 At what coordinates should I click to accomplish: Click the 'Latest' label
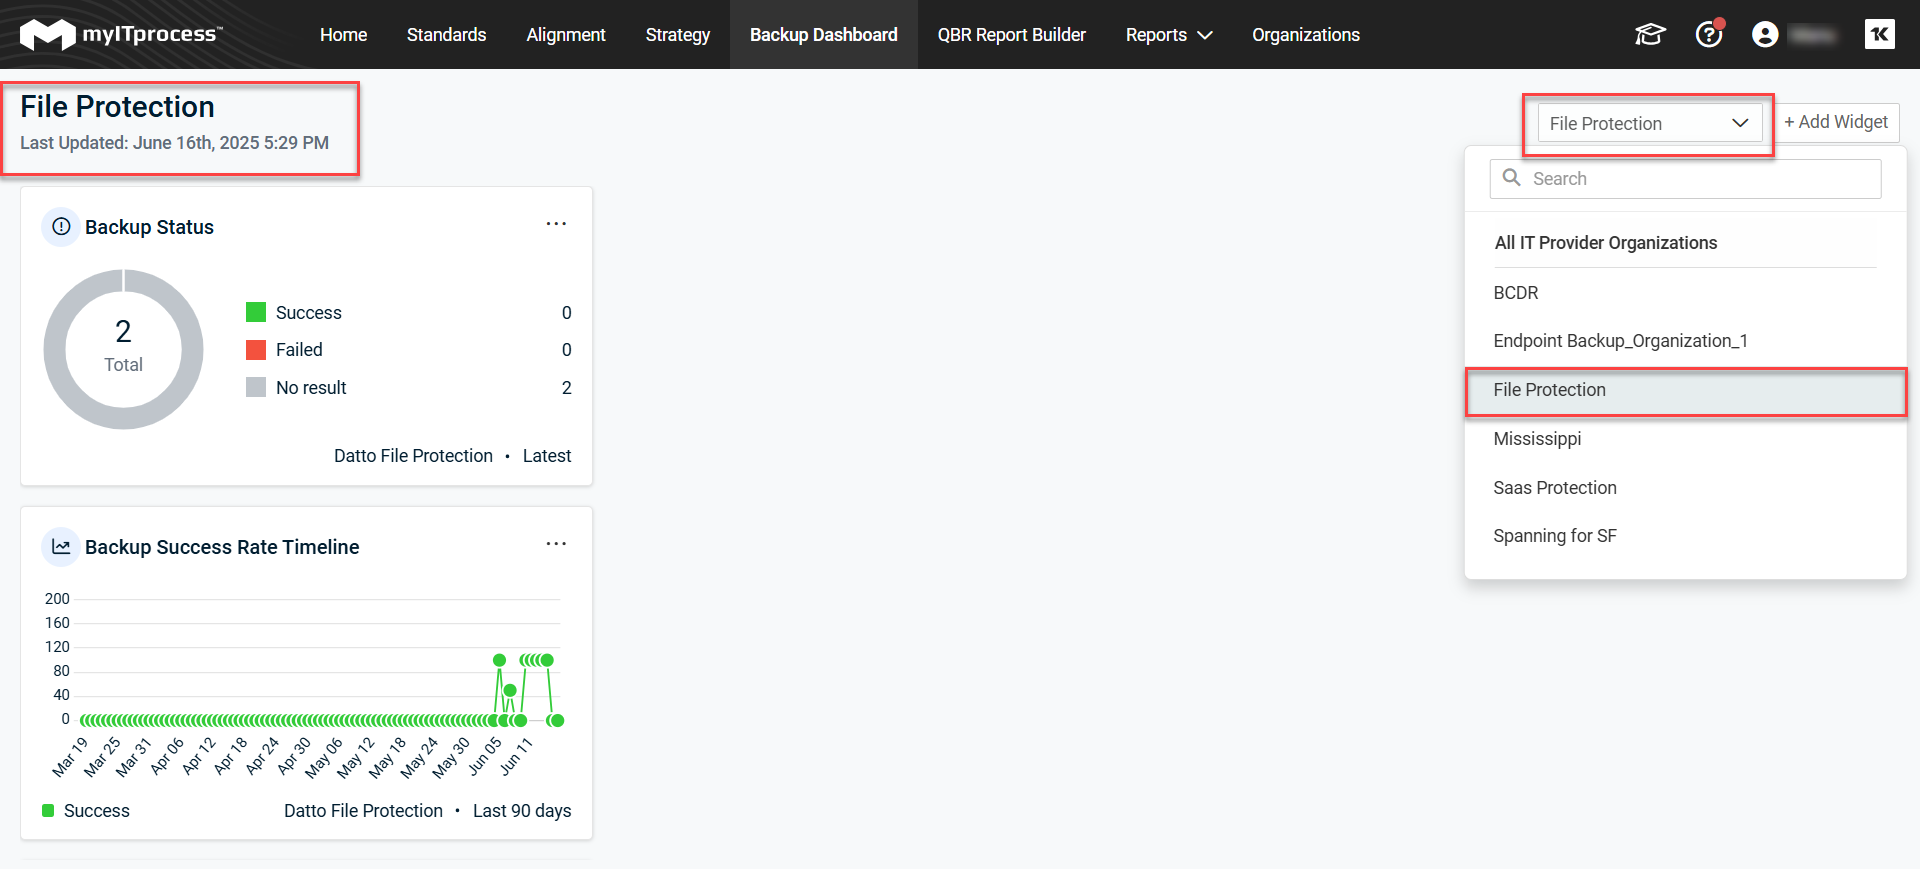(x=547, y=456)
